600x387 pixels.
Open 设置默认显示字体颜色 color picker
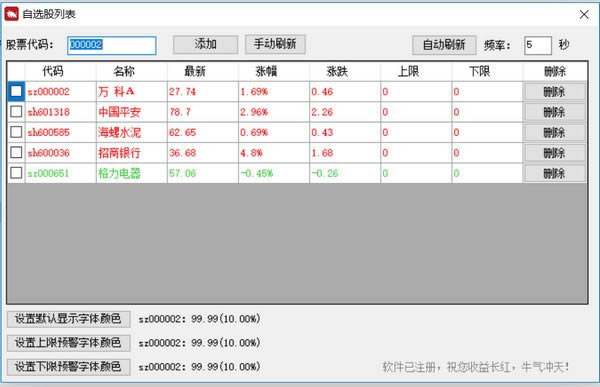coord(68,319)
